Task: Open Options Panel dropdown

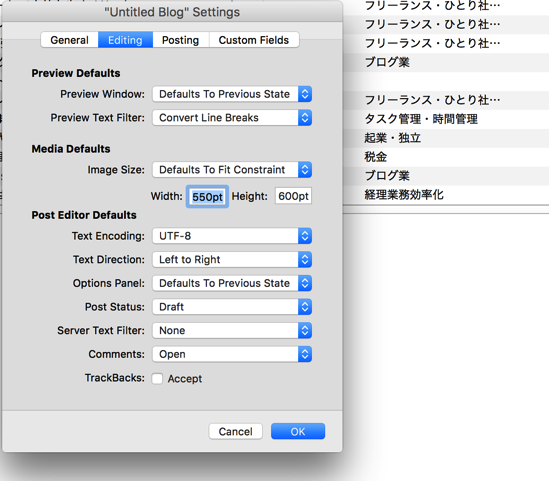Action: (232, 283)
